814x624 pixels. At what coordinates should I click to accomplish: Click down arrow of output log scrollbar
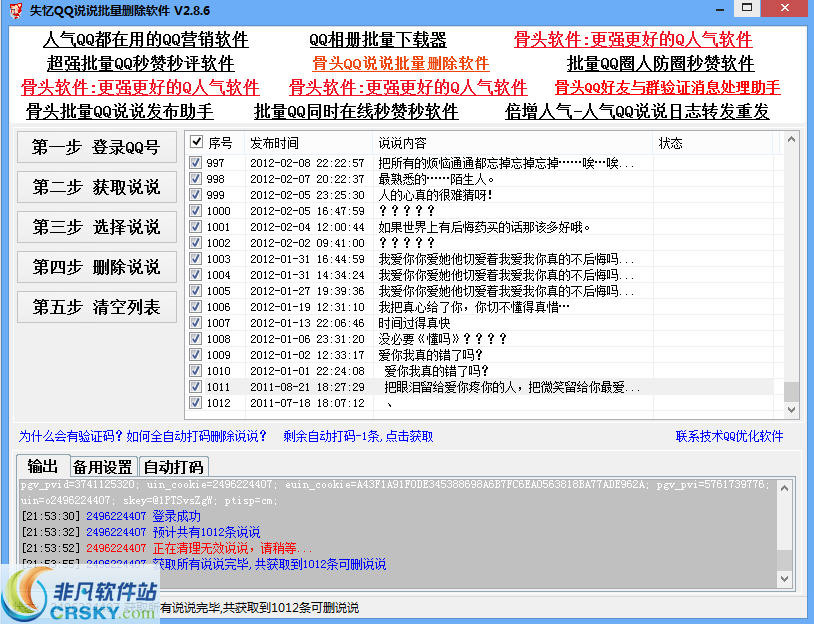click(785, 579)
